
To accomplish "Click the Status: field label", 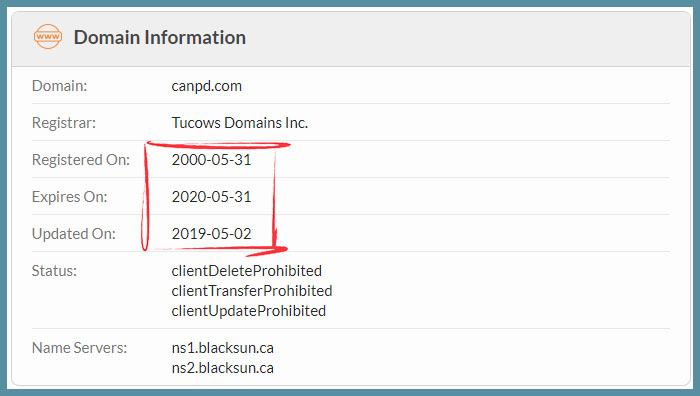I will [54, 271].
